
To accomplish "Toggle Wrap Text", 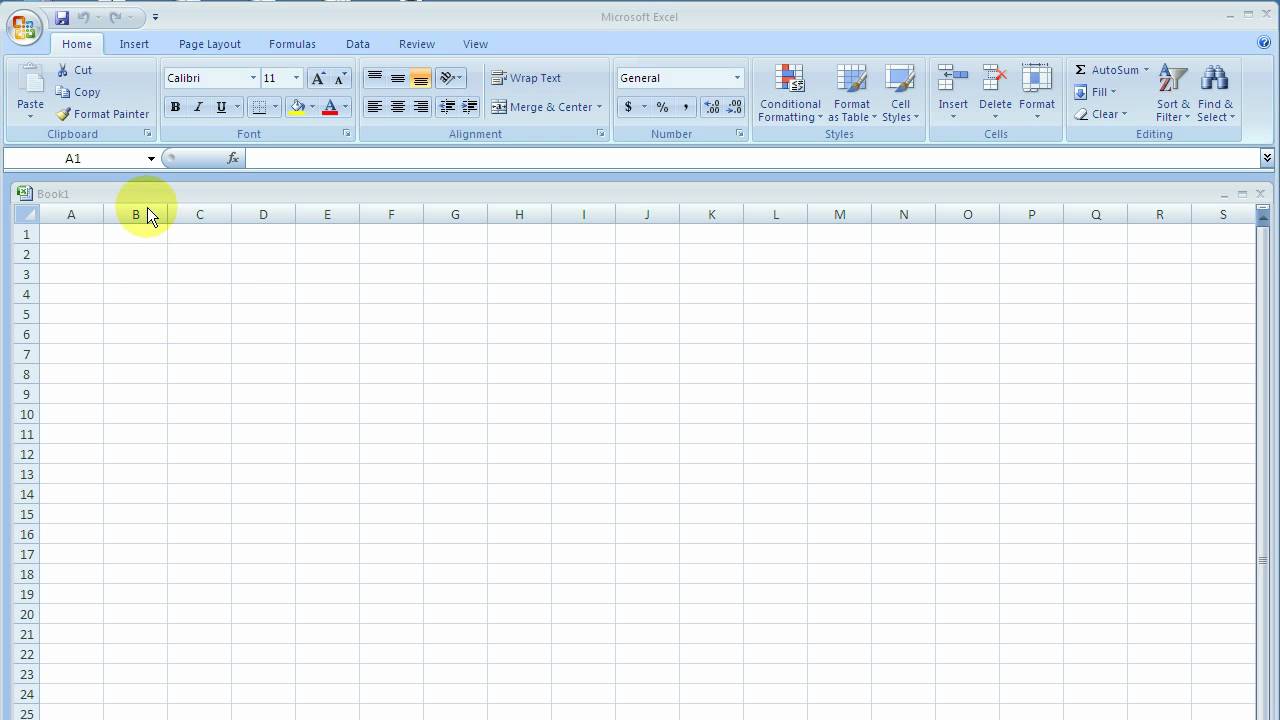I will click(x=526, y=78).
